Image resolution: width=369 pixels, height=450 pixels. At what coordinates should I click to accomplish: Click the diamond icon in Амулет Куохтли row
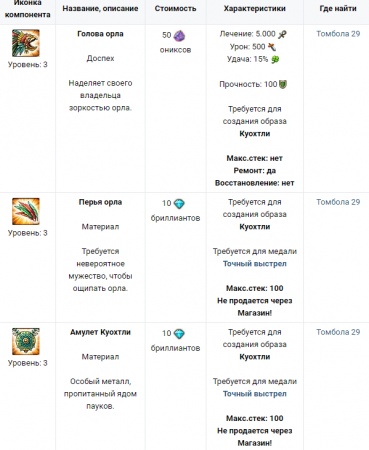pos(179,333)
